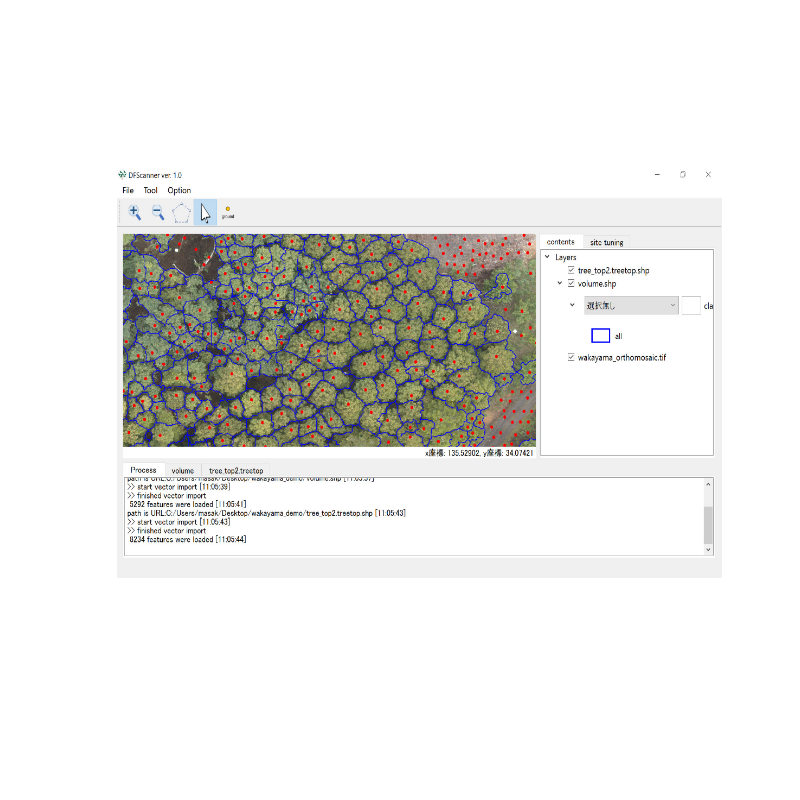Maximize the DFScanner window
Image resolution: width=800 pixels, height=800 pixels.
point(683,174)
